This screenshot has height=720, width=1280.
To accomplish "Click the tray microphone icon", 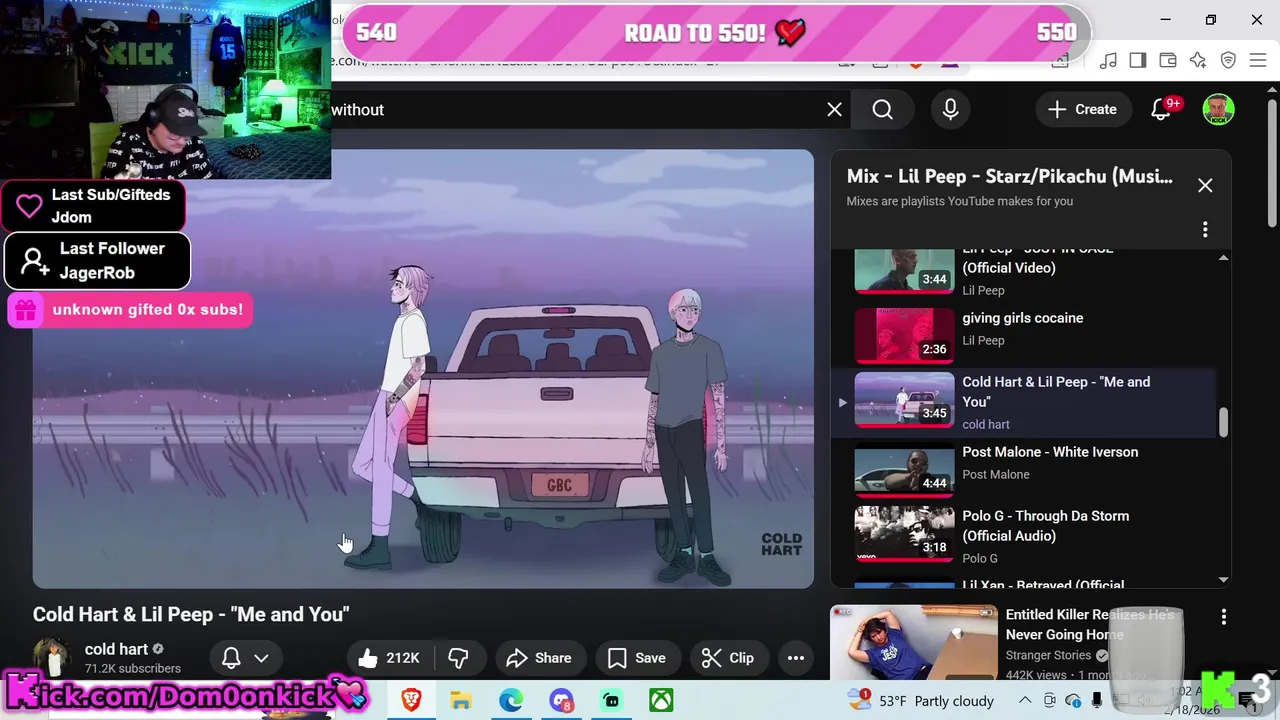I will pos(1097,701).
